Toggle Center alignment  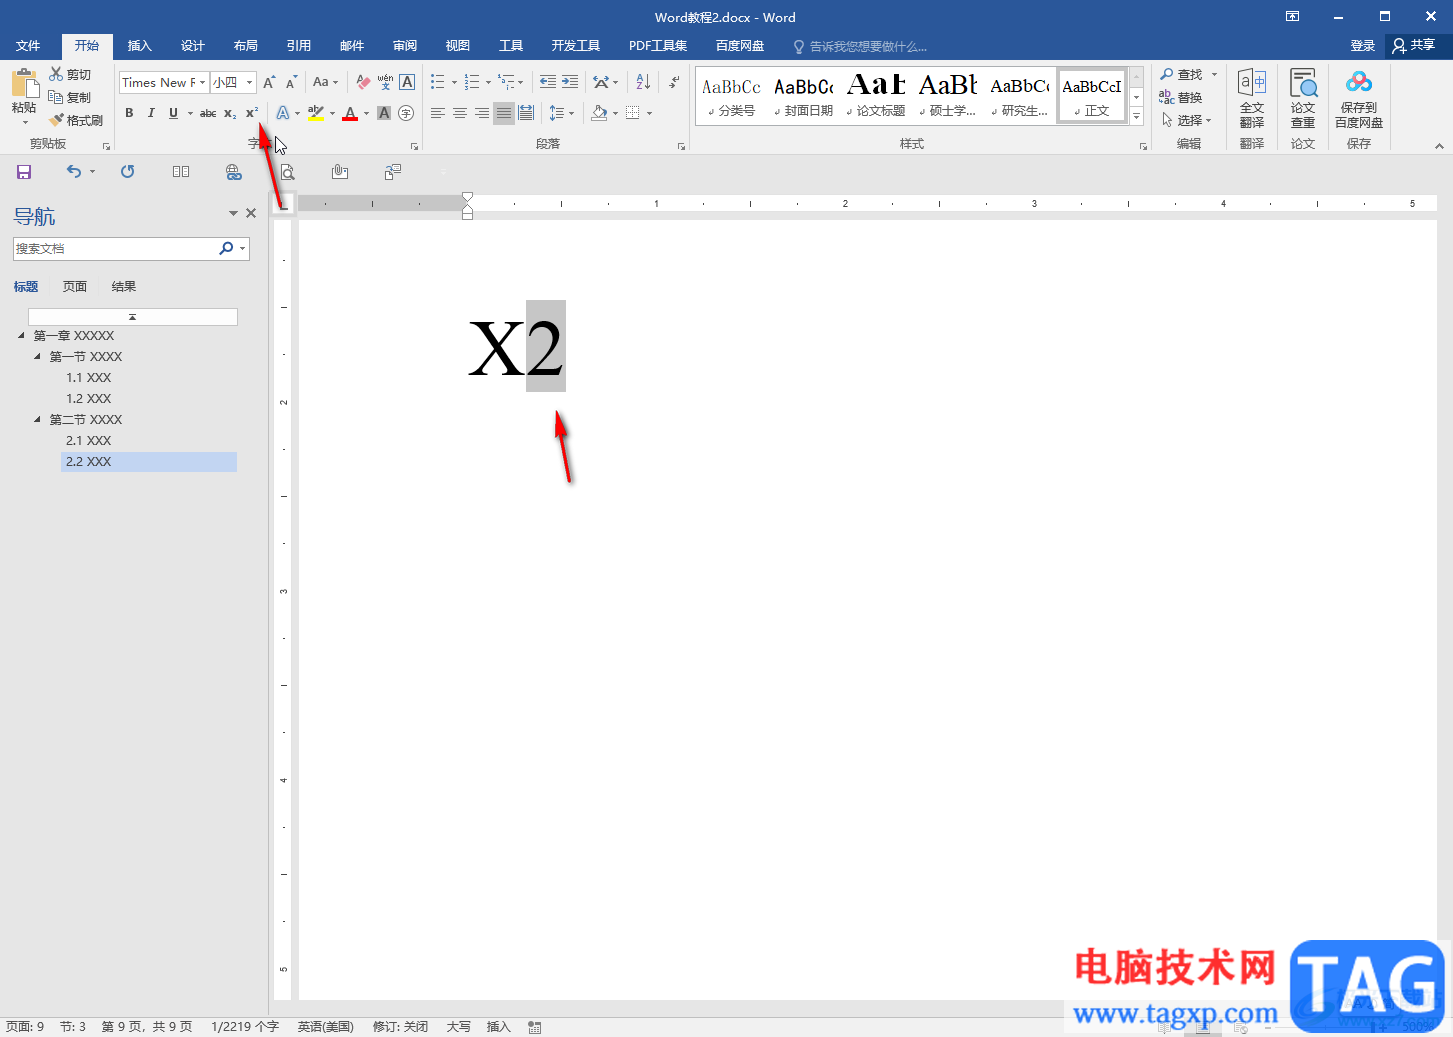click(x=460, y=113)
